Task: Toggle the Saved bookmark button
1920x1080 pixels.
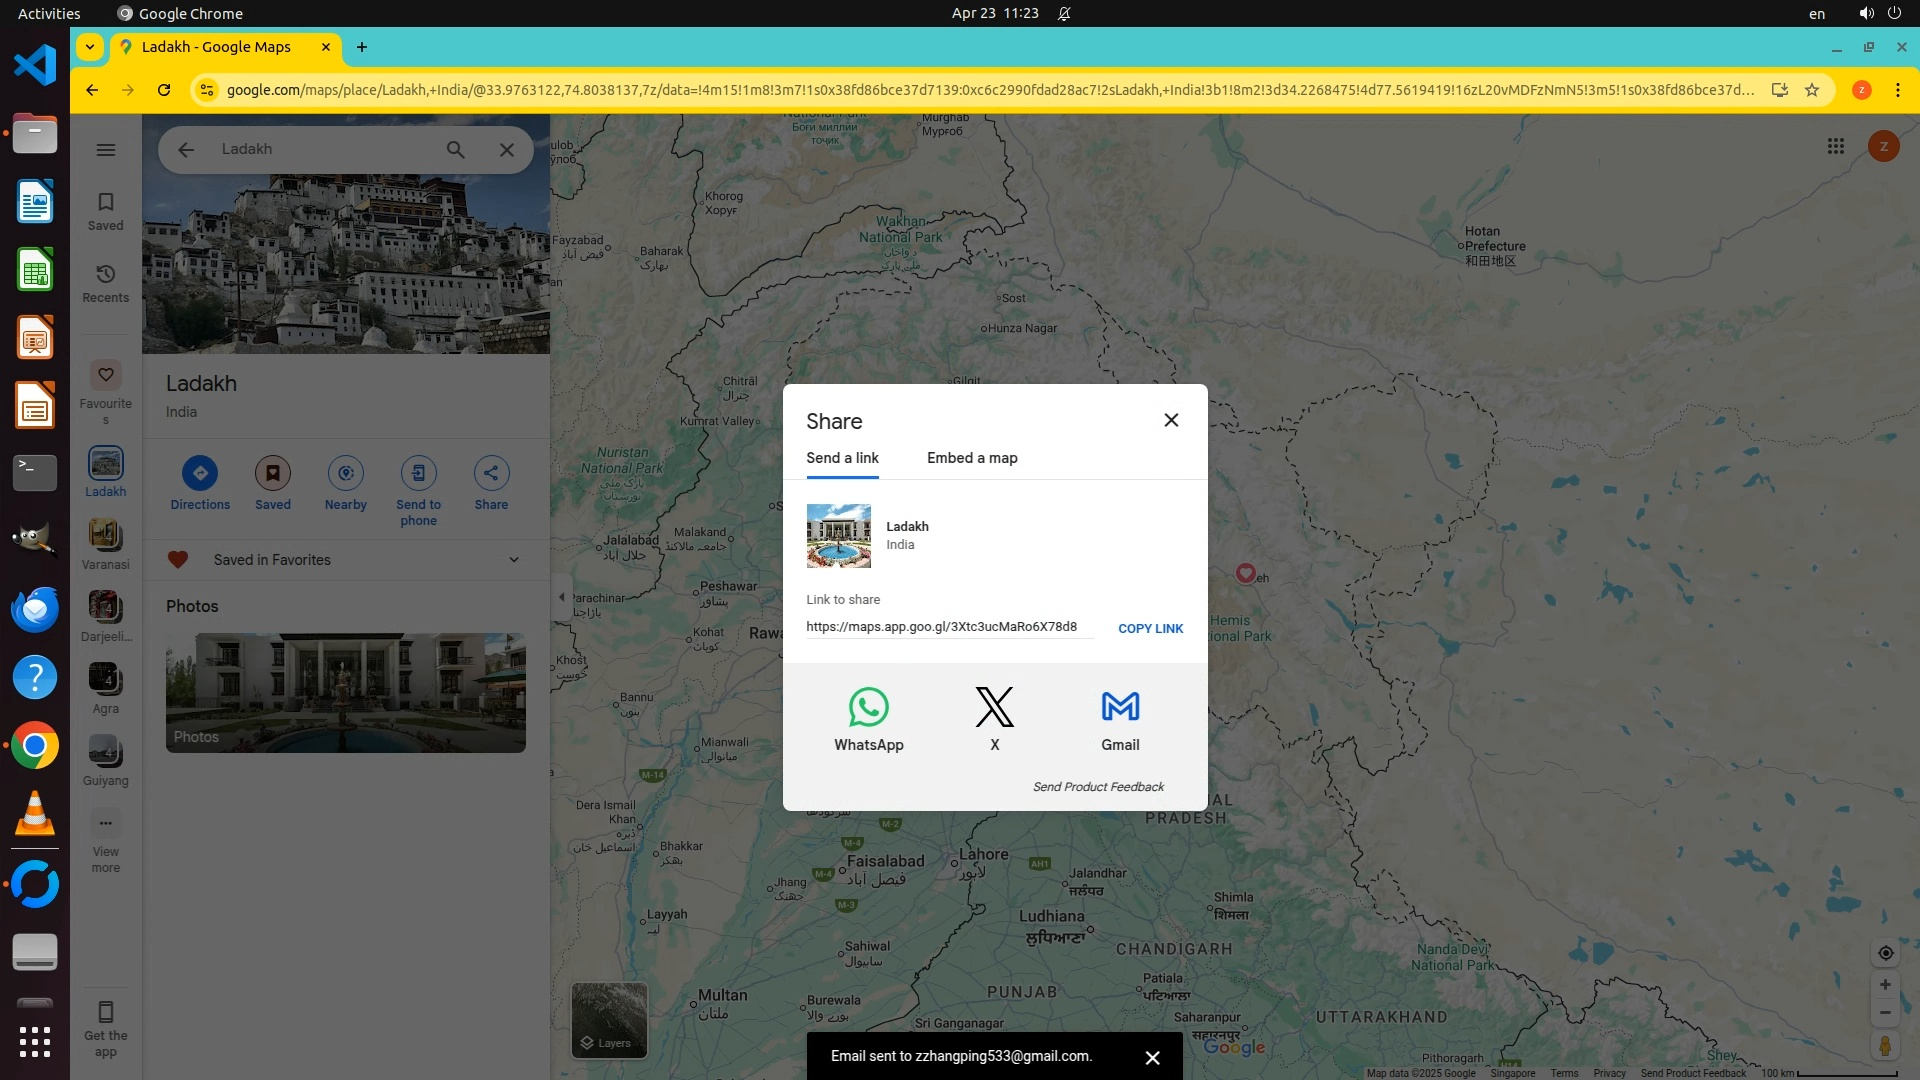Action: (272, 473)
